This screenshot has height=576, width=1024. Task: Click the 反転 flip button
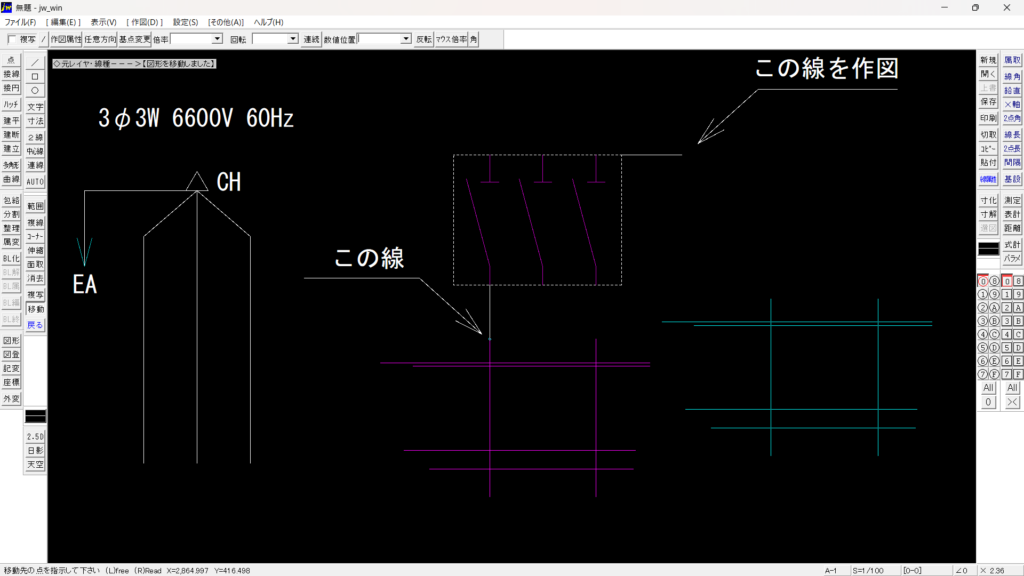point(424,39)
